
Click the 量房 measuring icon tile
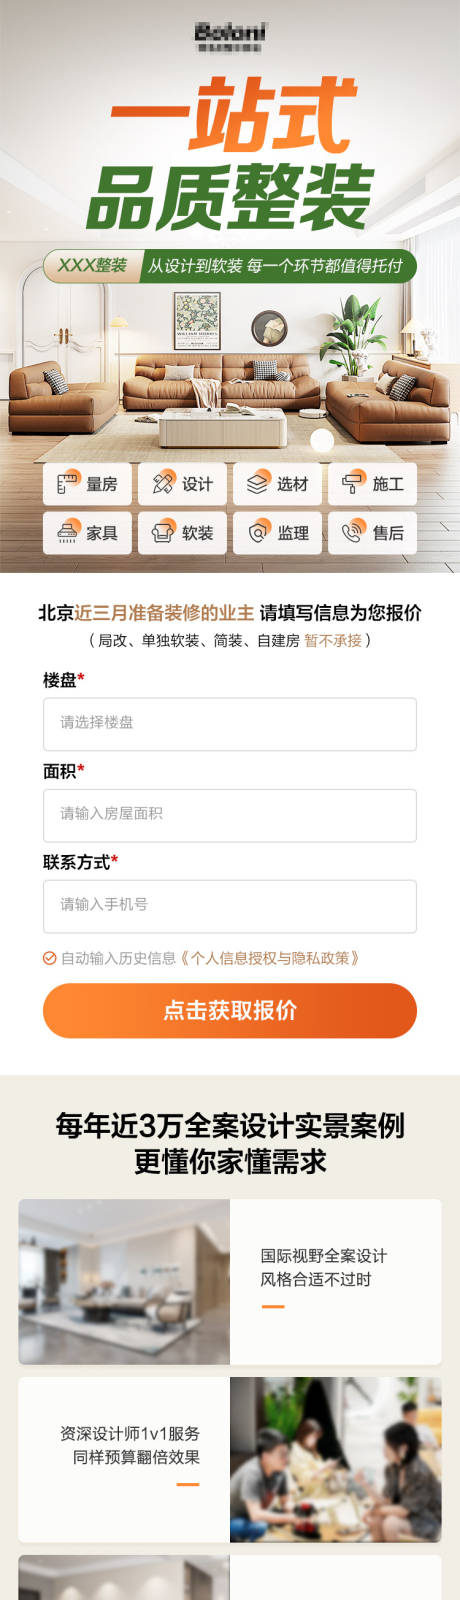click(87, 484)
